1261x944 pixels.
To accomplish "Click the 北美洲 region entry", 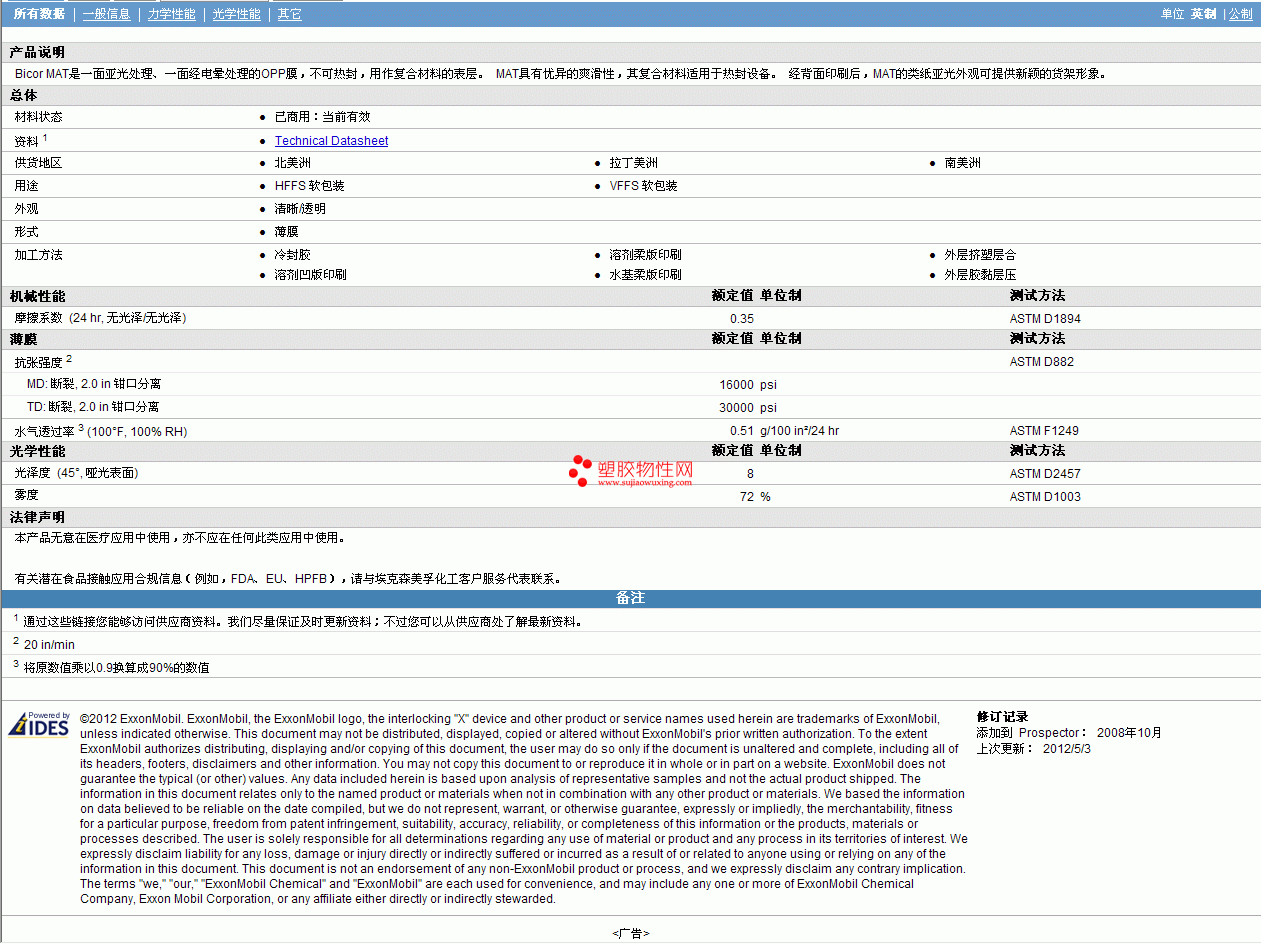I will (x=292, y=163).
